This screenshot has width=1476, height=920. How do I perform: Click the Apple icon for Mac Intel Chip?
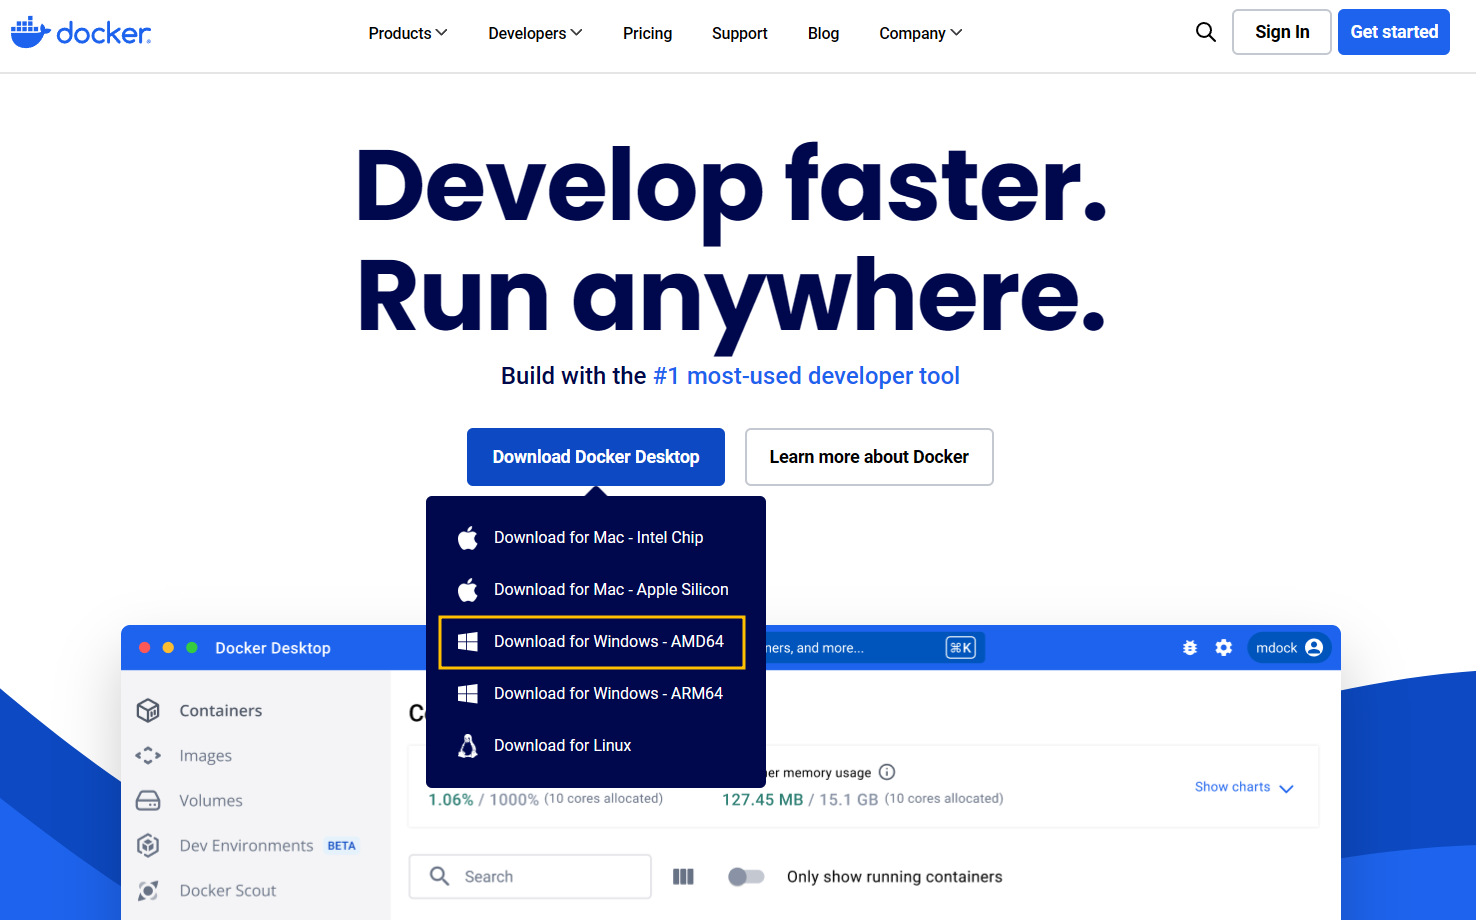coord(467,538)
